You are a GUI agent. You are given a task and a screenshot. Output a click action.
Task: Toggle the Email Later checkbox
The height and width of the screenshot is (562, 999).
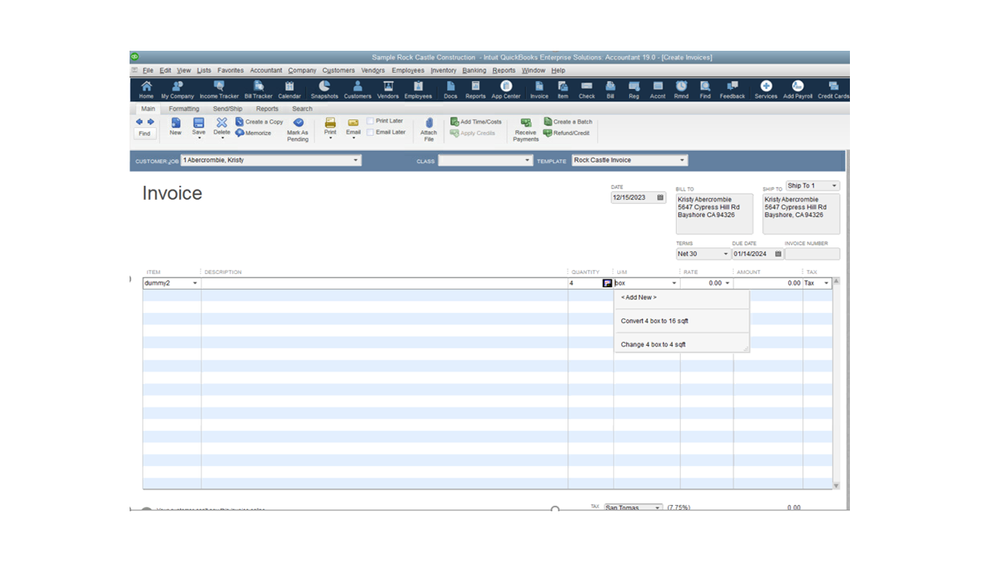[371, 132]
